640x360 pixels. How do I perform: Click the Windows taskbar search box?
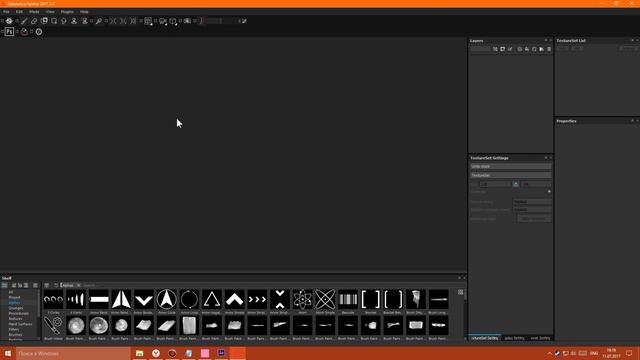tap(73, 353)
